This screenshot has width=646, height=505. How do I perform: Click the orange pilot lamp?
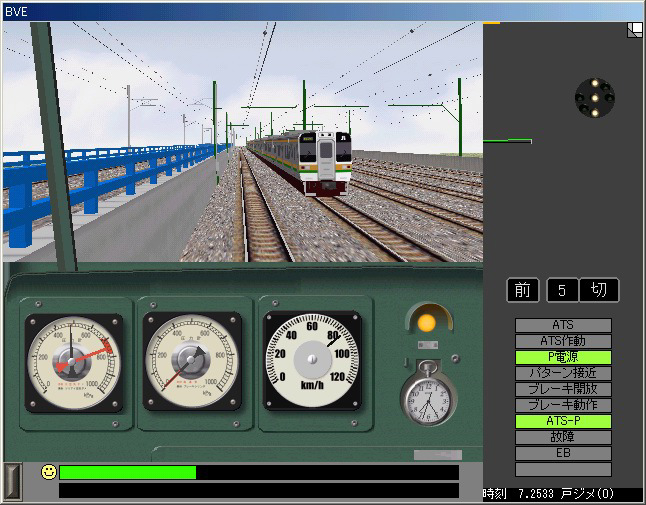(x=427, y=322)
